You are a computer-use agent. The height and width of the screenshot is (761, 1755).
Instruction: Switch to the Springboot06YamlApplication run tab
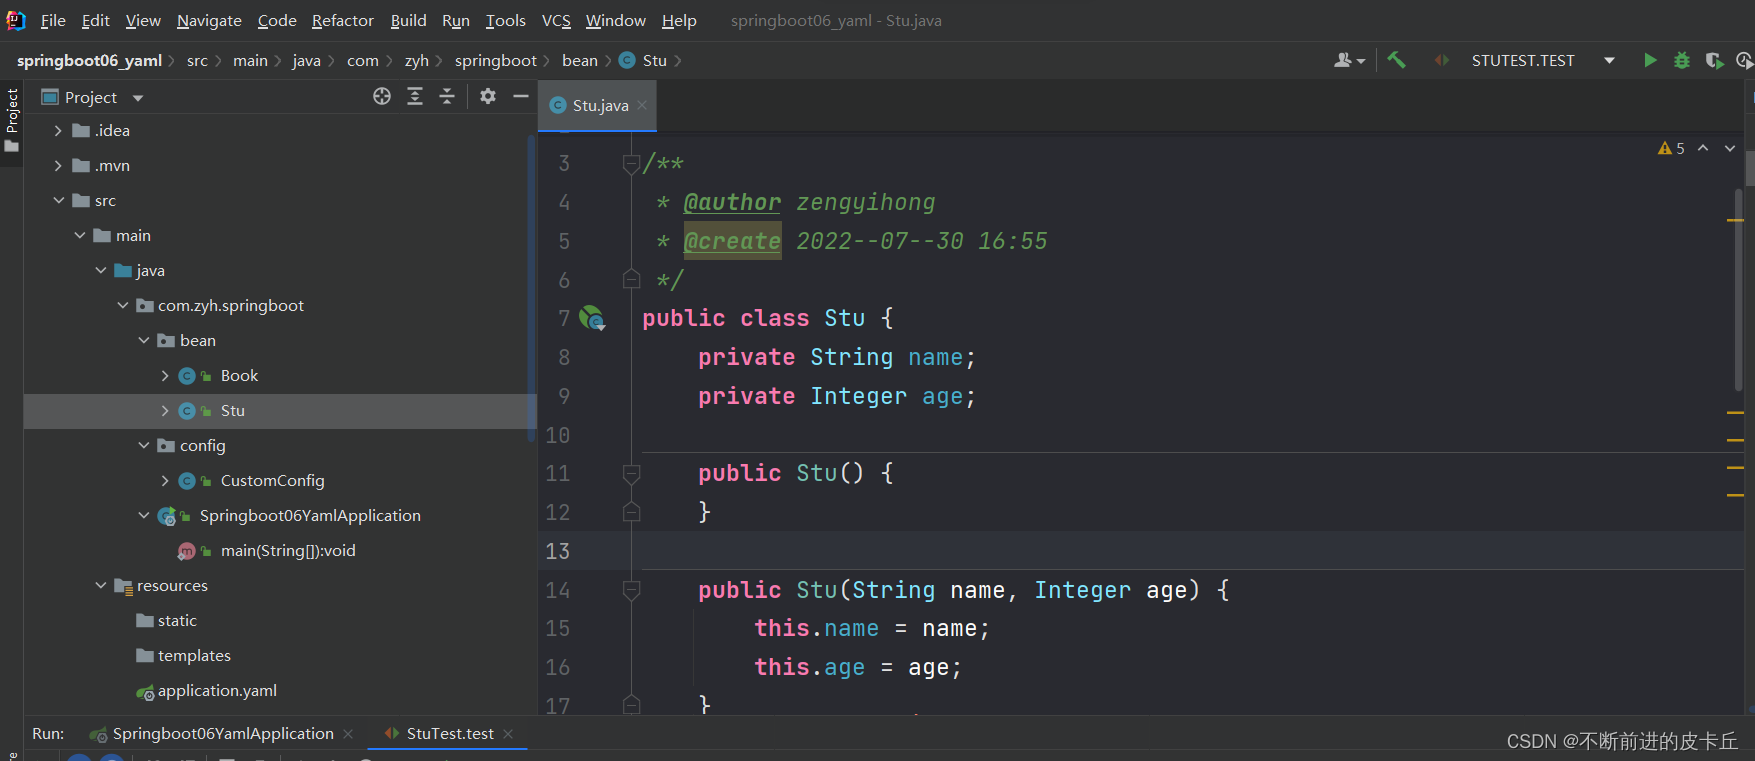click(222, 734)
